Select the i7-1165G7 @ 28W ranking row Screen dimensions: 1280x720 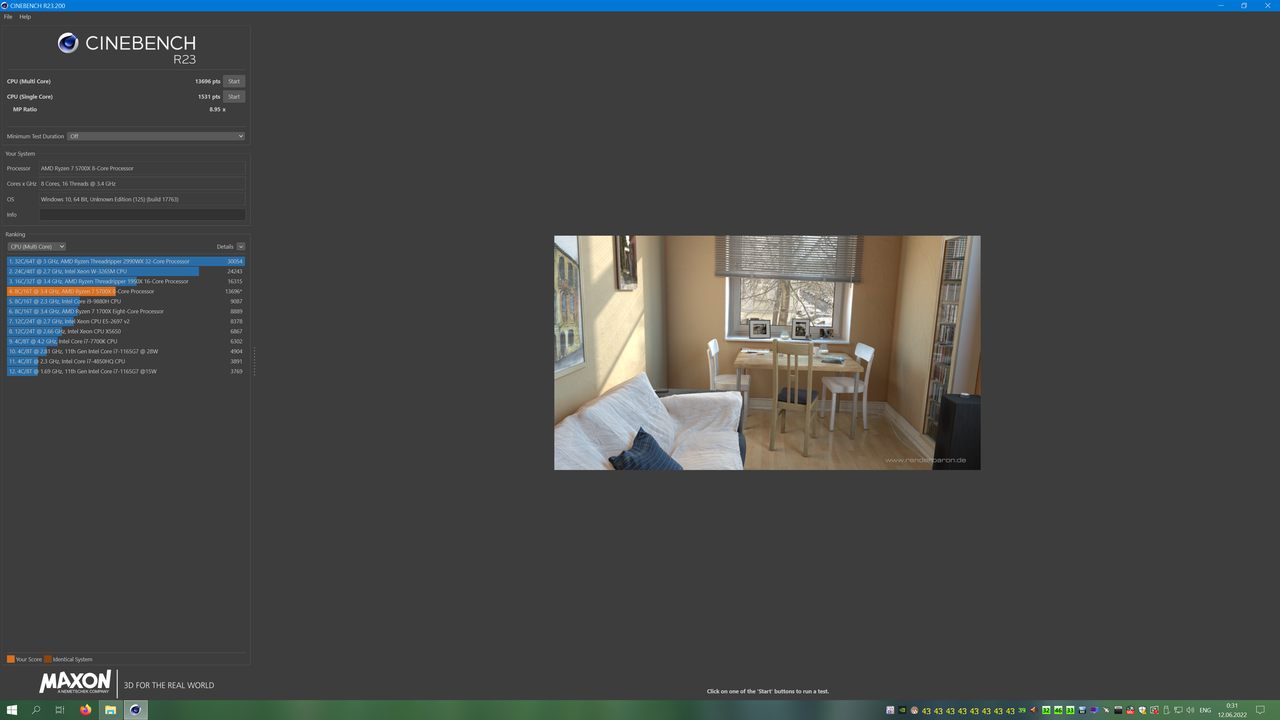(x=125, y=351)
